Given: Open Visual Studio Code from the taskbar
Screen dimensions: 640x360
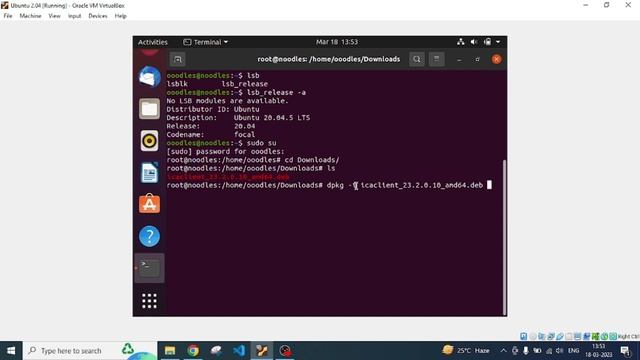Looking at the screenshot, I should tap(239, 351).
